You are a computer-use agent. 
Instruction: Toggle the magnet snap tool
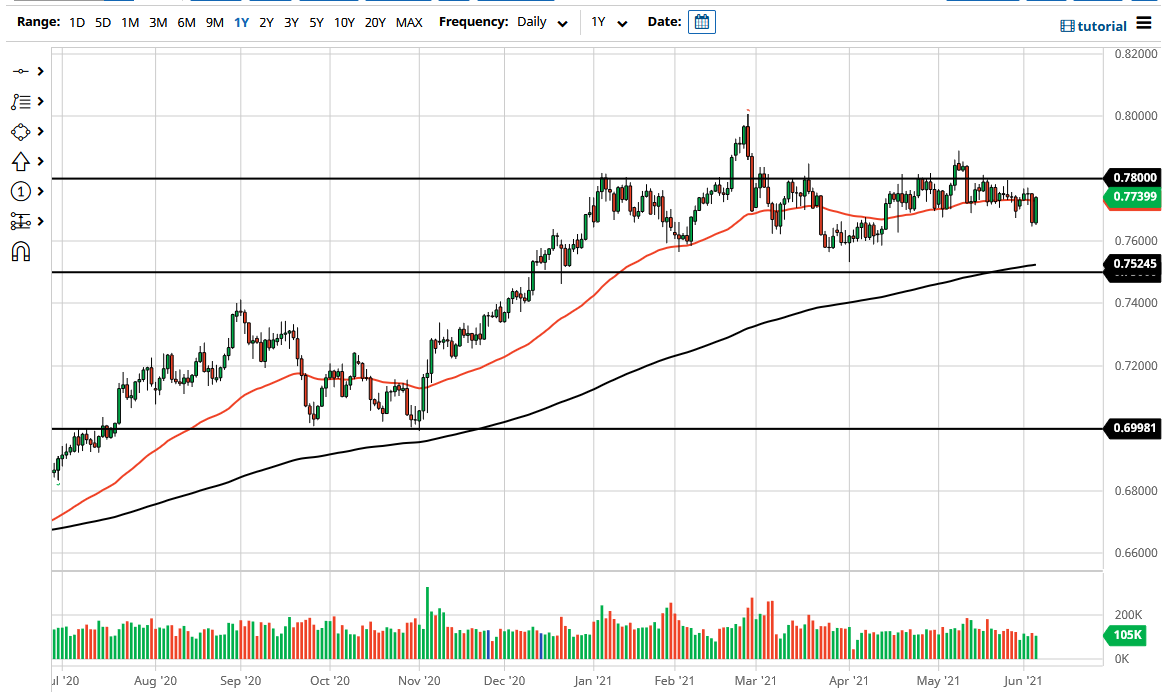(21, 252)
